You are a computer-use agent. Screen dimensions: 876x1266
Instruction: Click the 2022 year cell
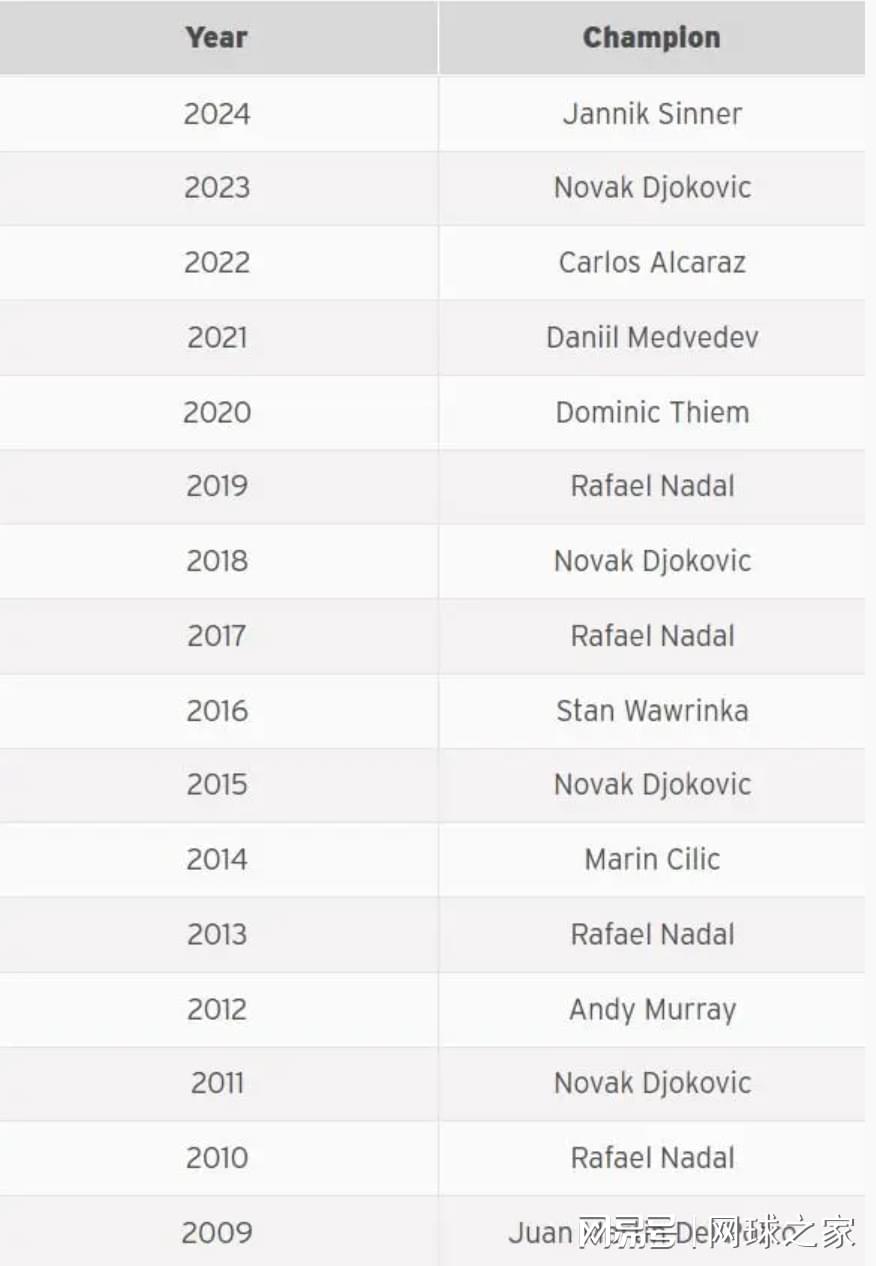click(217, 263)
